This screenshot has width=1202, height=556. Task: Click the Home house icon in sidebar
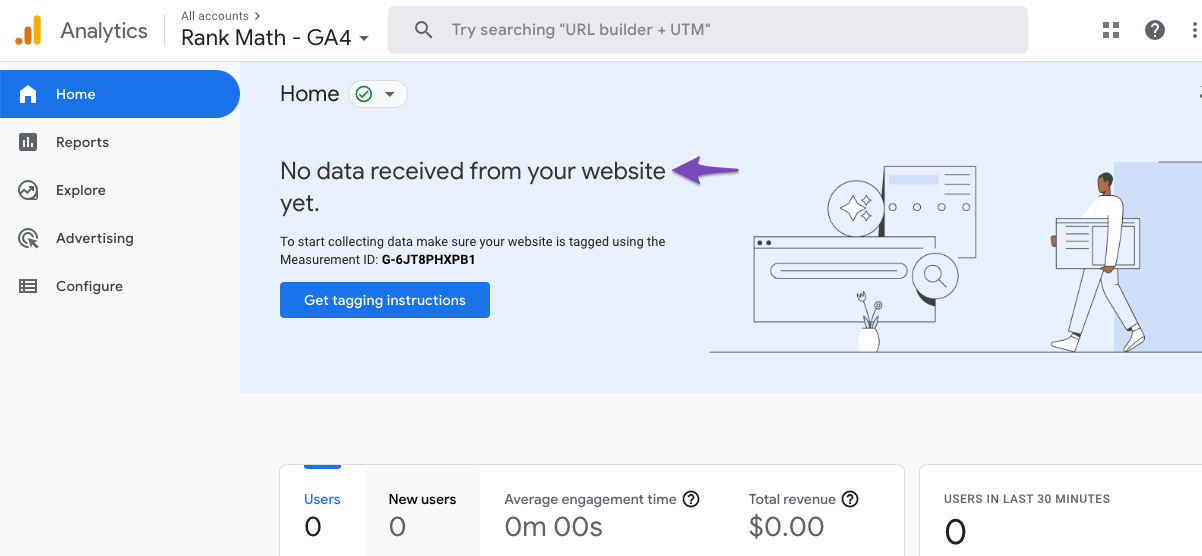point(28,94)
